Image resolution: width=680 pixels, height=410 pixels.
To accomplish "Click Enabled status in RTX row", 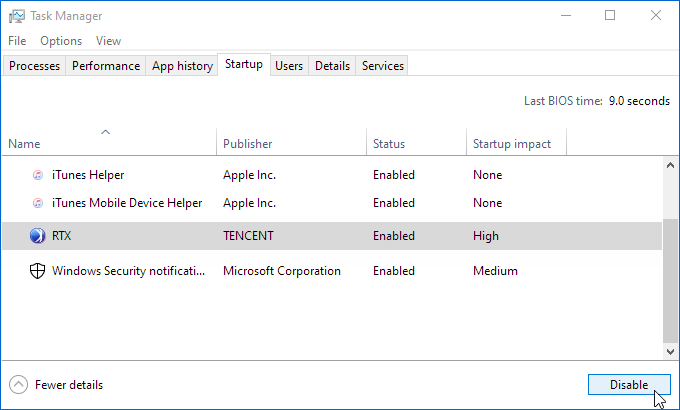I will 394,236.
